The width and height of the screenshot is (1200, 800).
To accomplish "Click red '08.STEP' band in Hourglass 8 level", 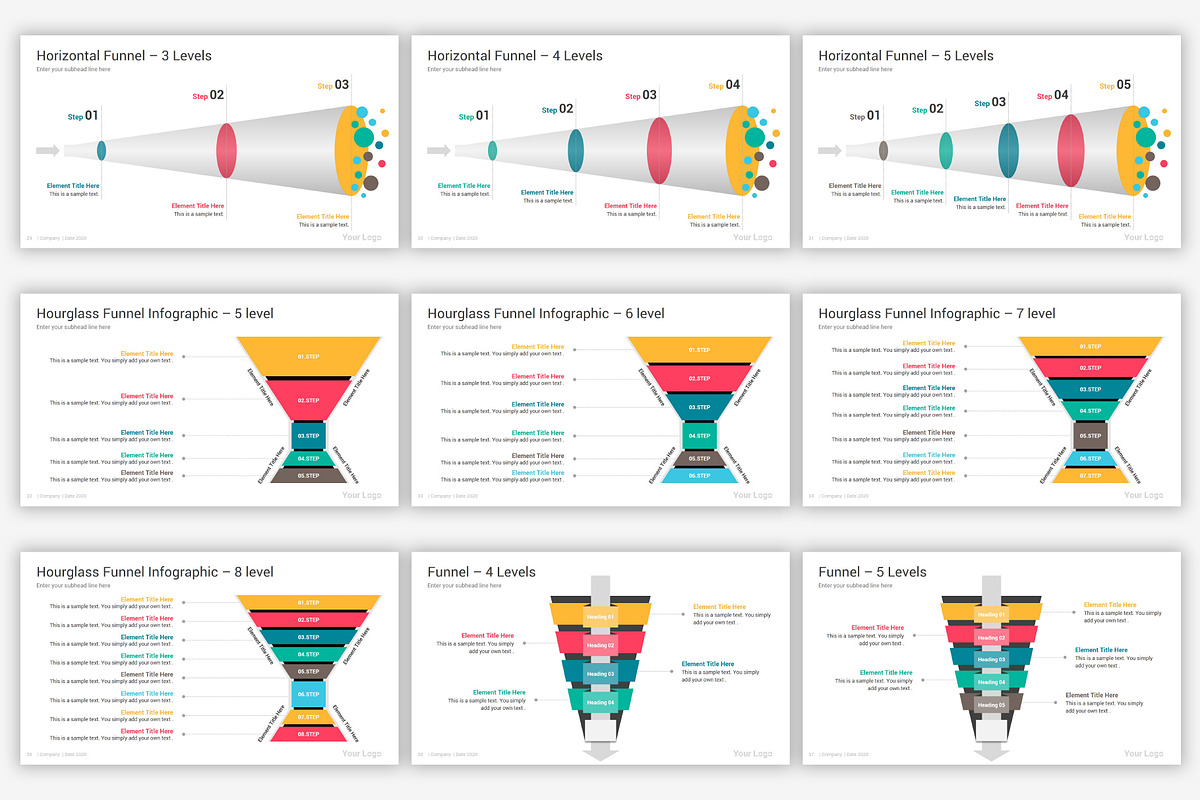I will [x=308, y=734].
